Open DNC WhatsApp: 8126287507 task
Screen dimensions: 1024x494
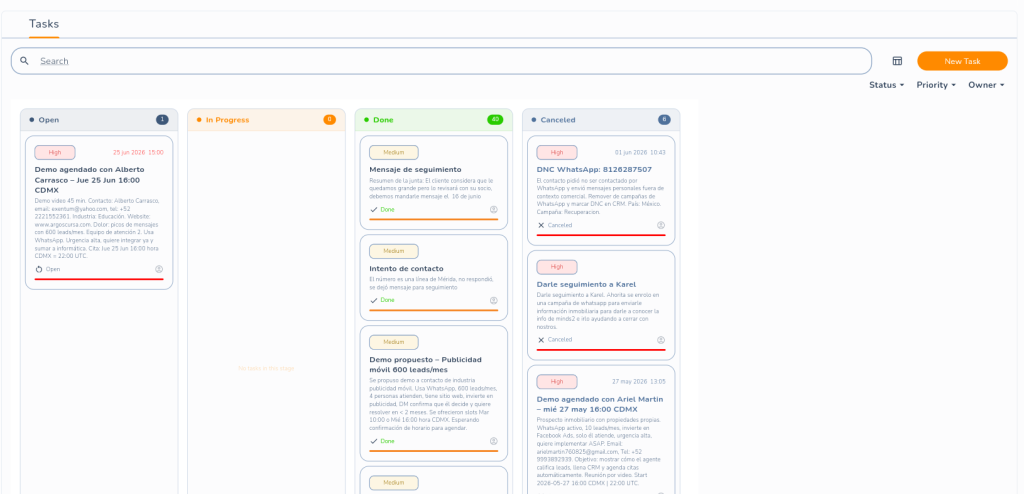pos(594,169)
